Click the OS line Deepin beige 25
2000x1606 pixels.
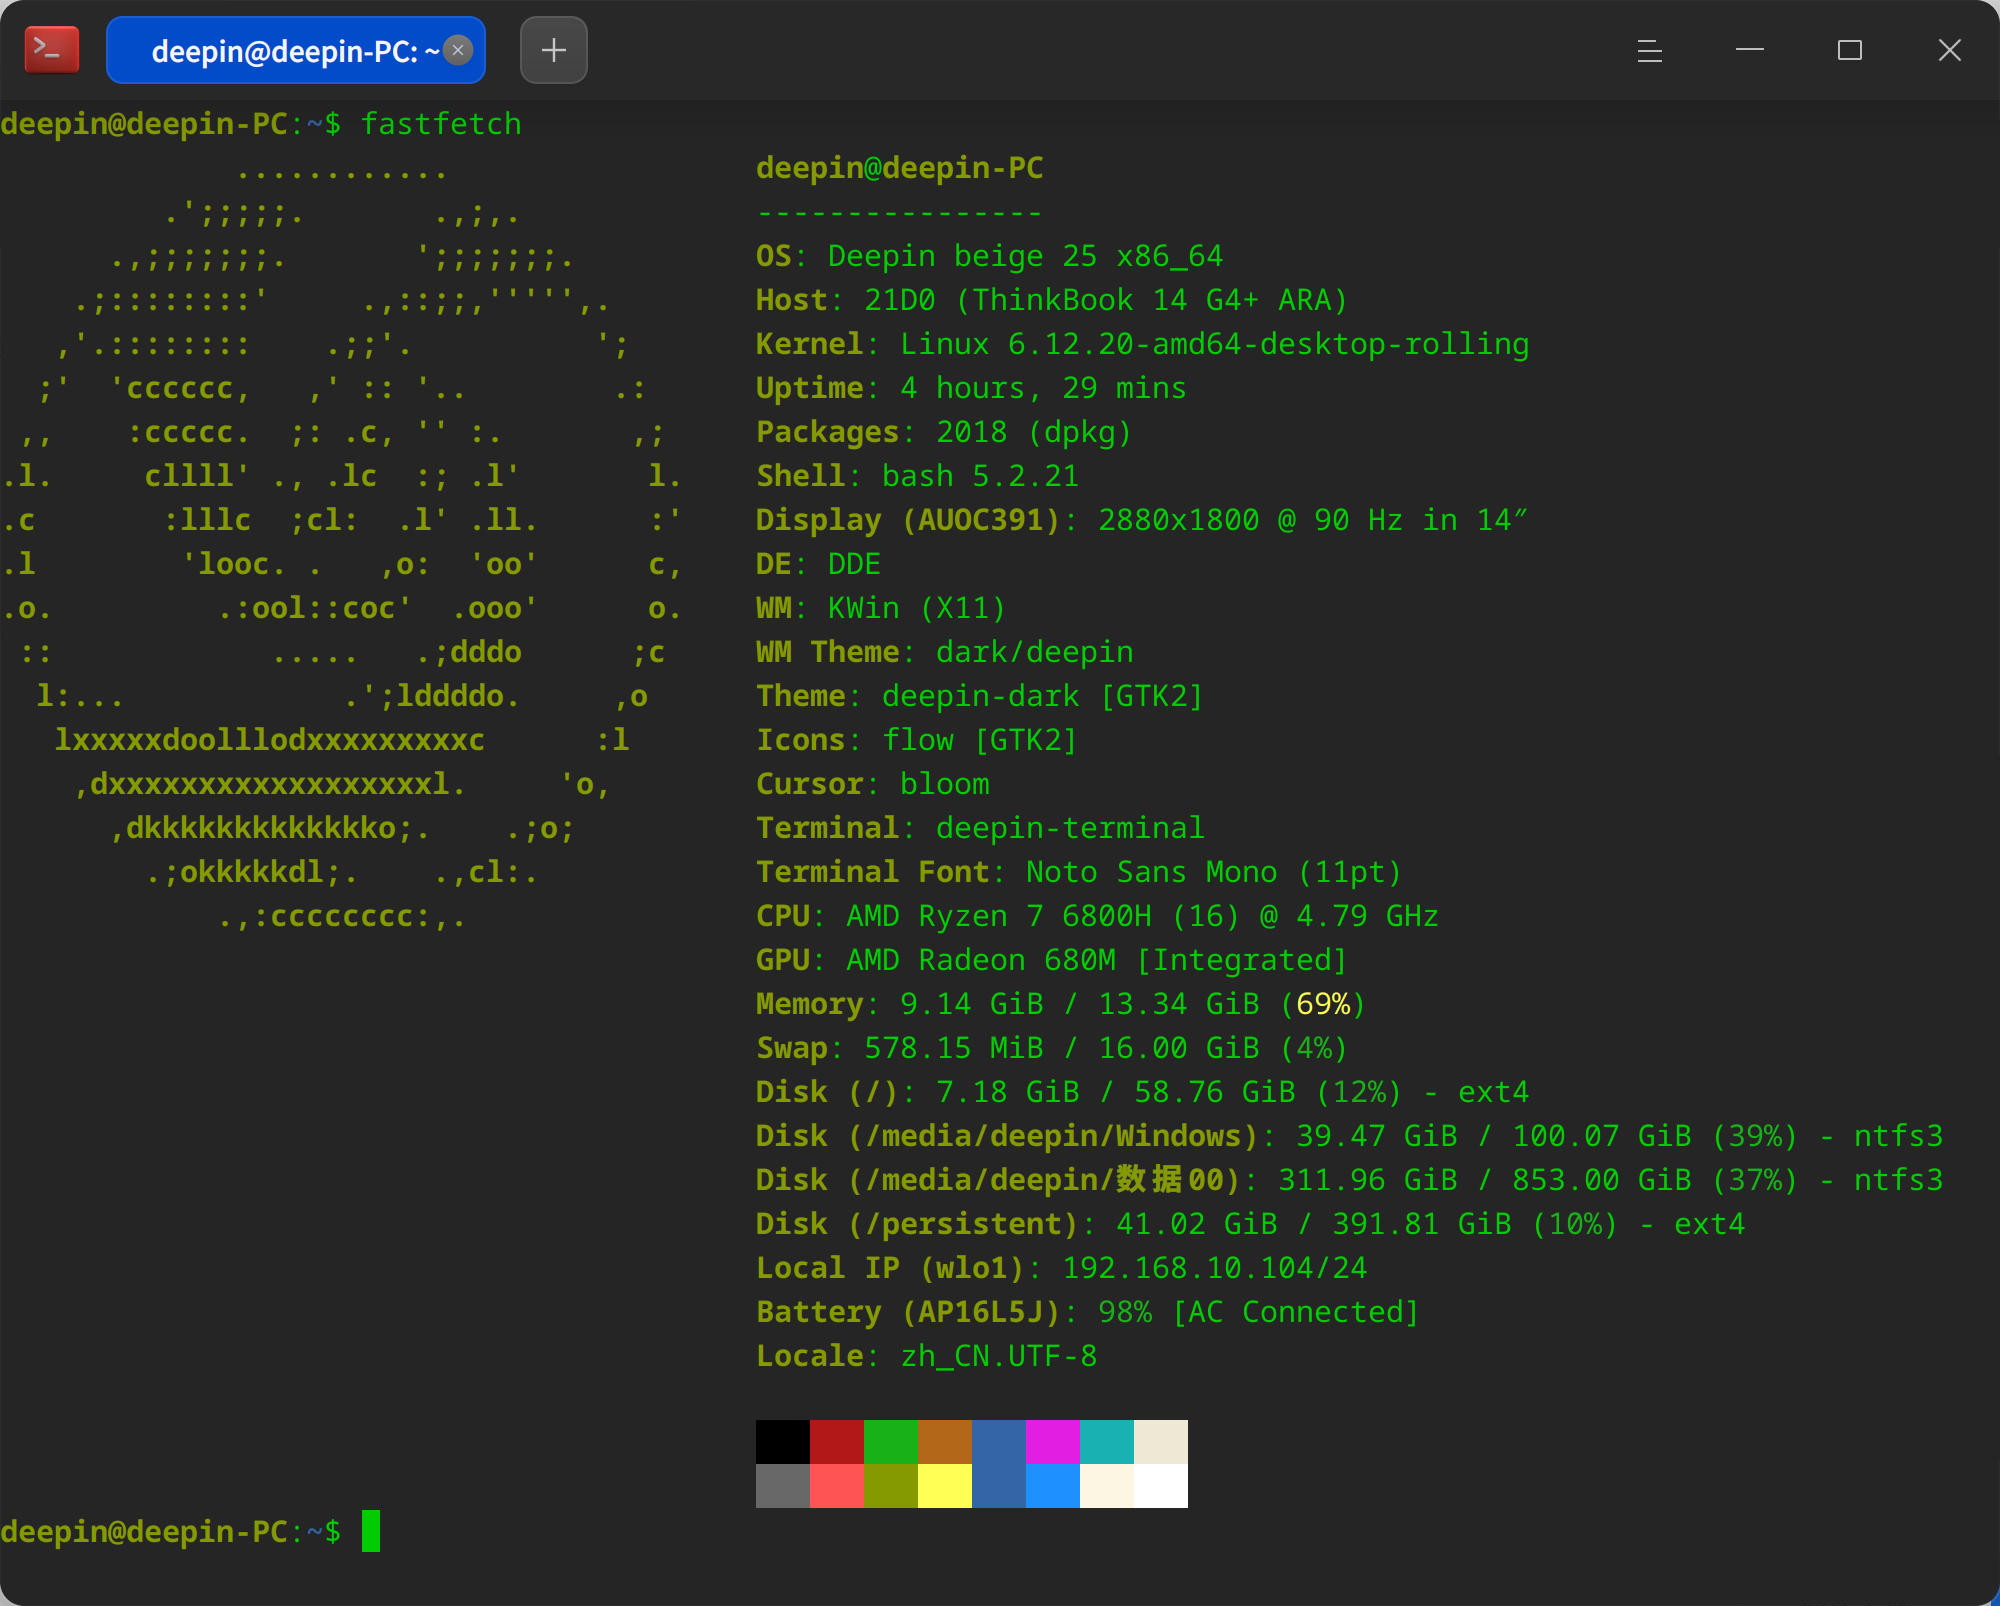990,256
